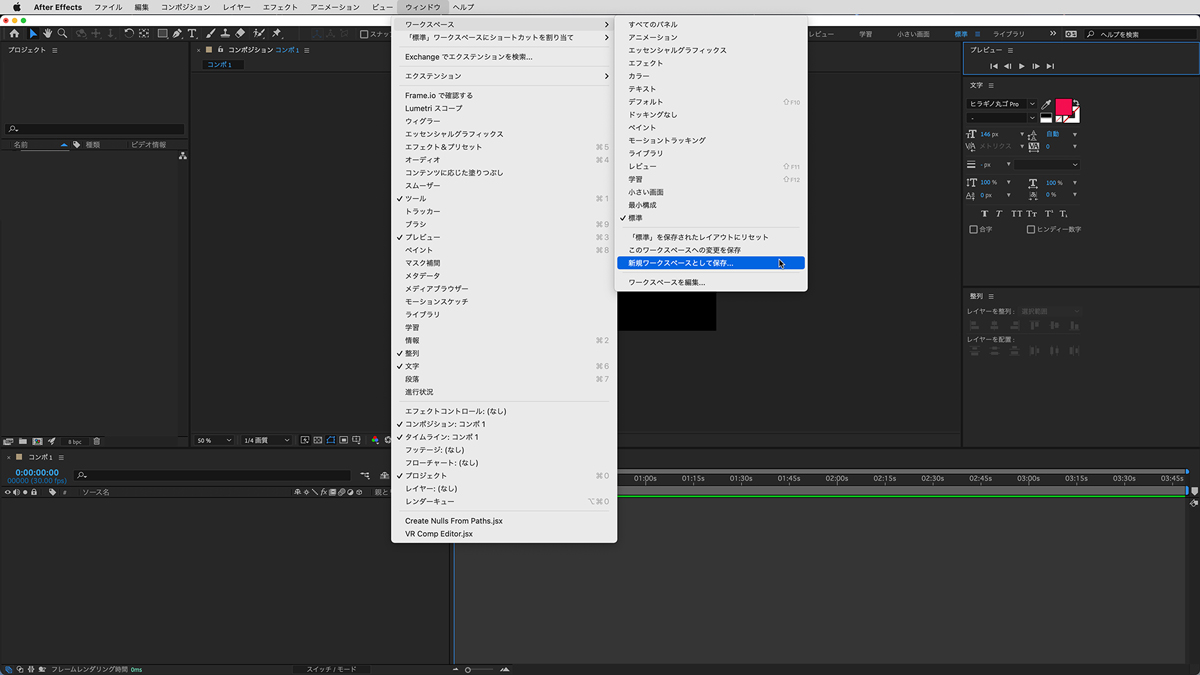The height and width of the screenshot is (675, 1200).
Task: Click the trash icon in project panel
Action: point(97,441)
